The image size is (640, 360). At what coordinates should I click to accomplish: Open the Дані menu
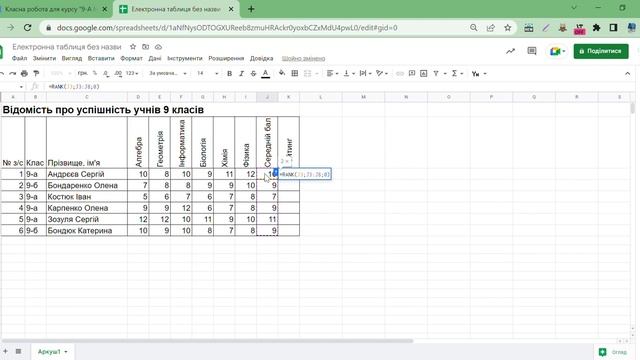[x=155, y=58]
